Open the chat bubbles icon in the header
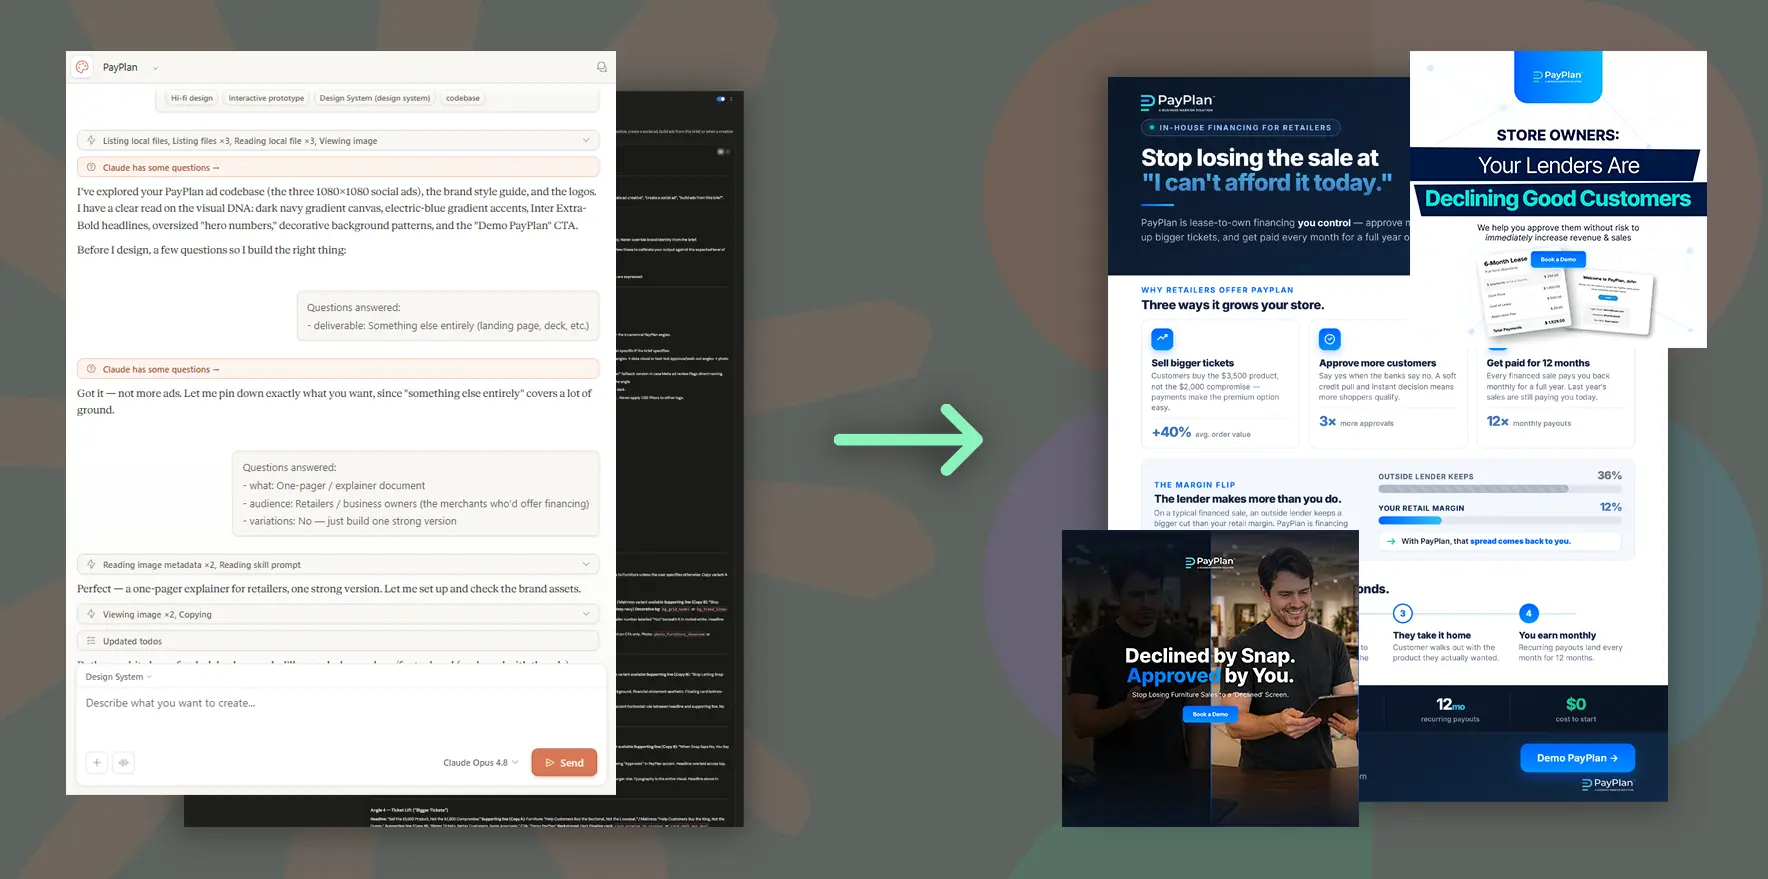 click(601, 67)
